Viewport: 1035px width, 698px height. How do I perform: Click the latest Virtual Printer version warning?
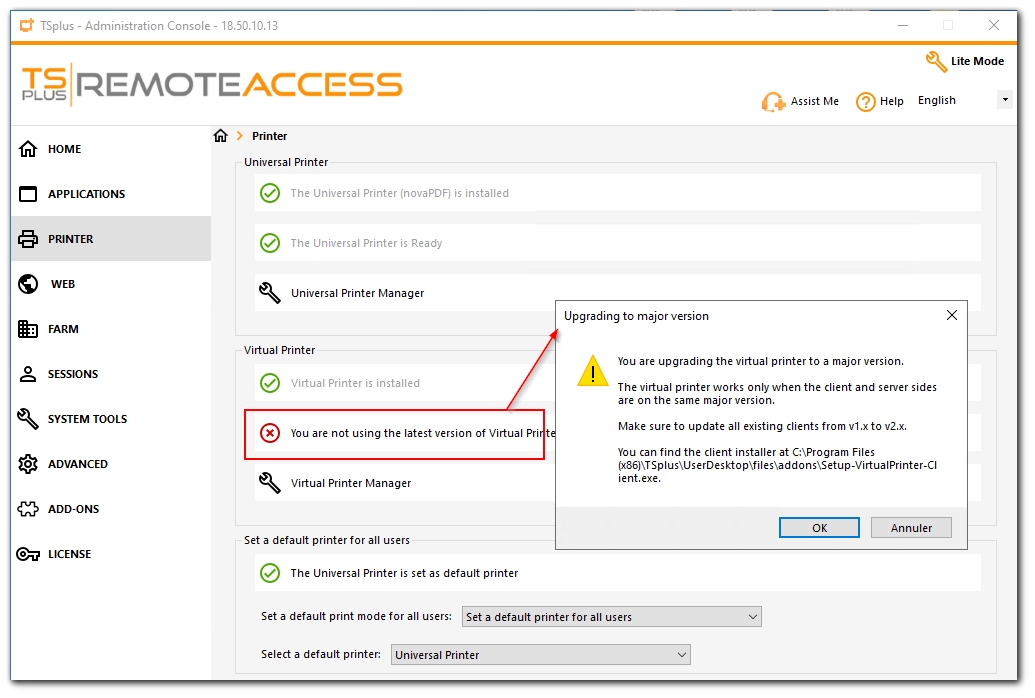(x=421, y=433)
